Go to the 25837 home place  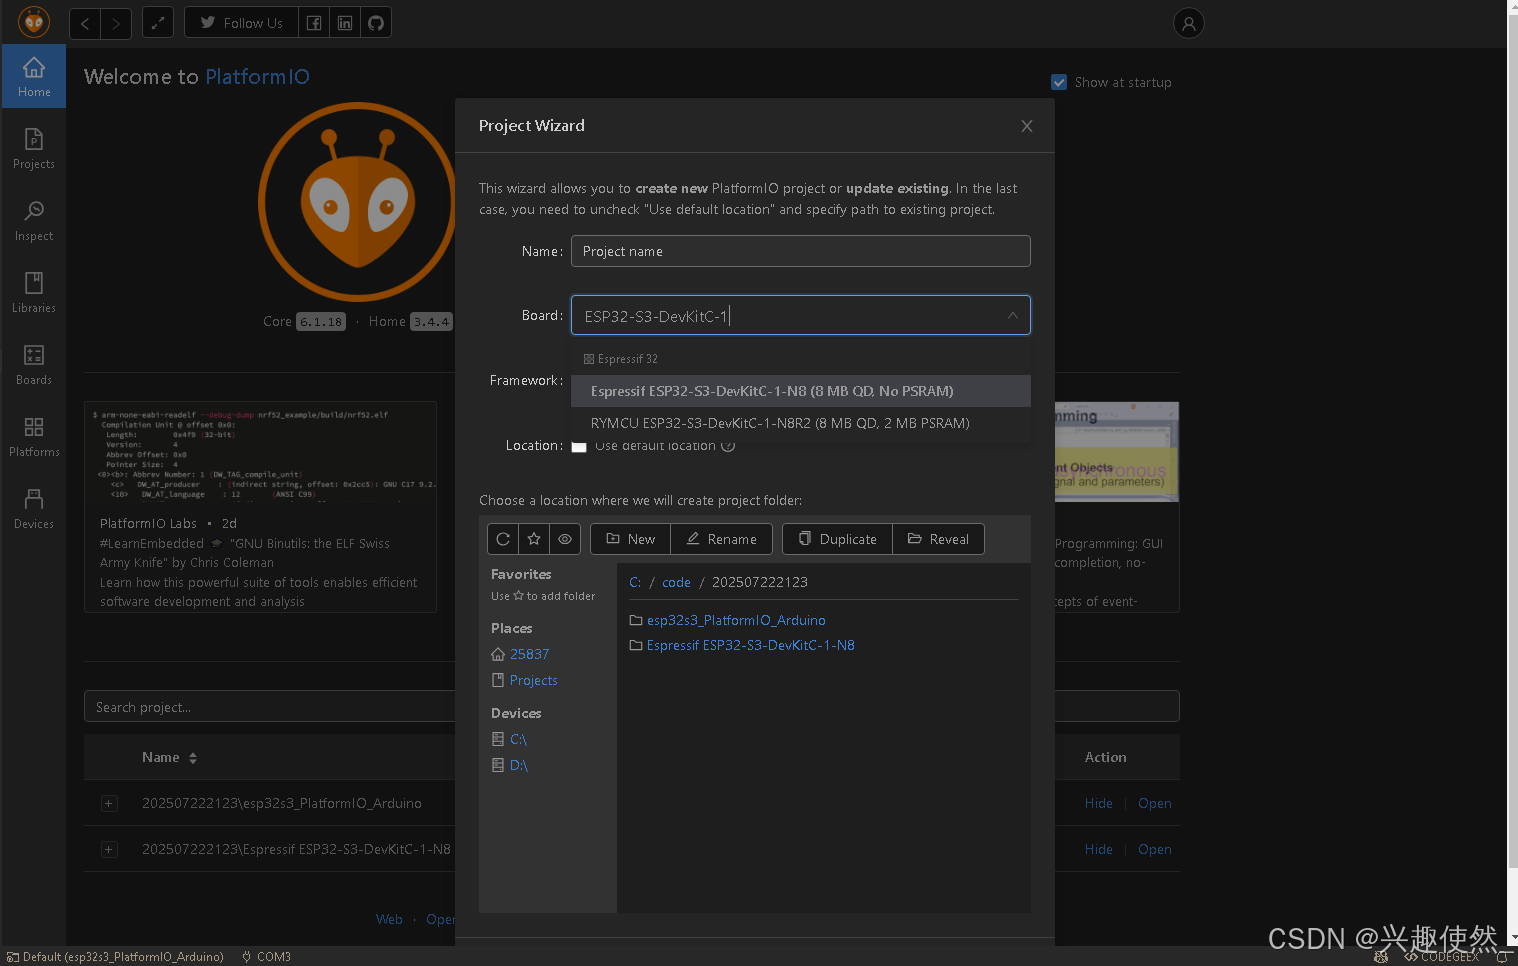(x=529, y=654)
